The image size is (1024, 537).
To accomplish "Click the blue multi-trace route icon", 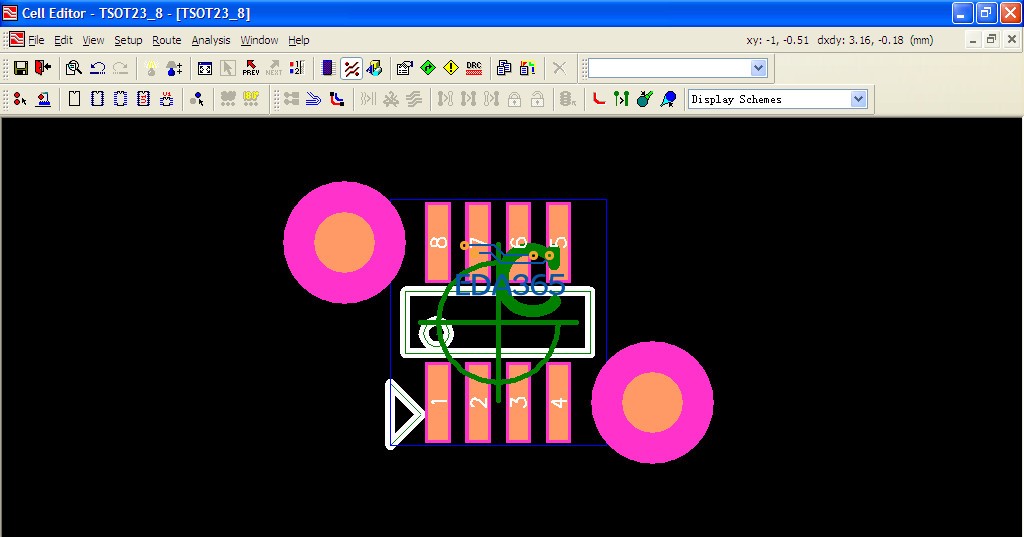I will [x=313, y=99].
